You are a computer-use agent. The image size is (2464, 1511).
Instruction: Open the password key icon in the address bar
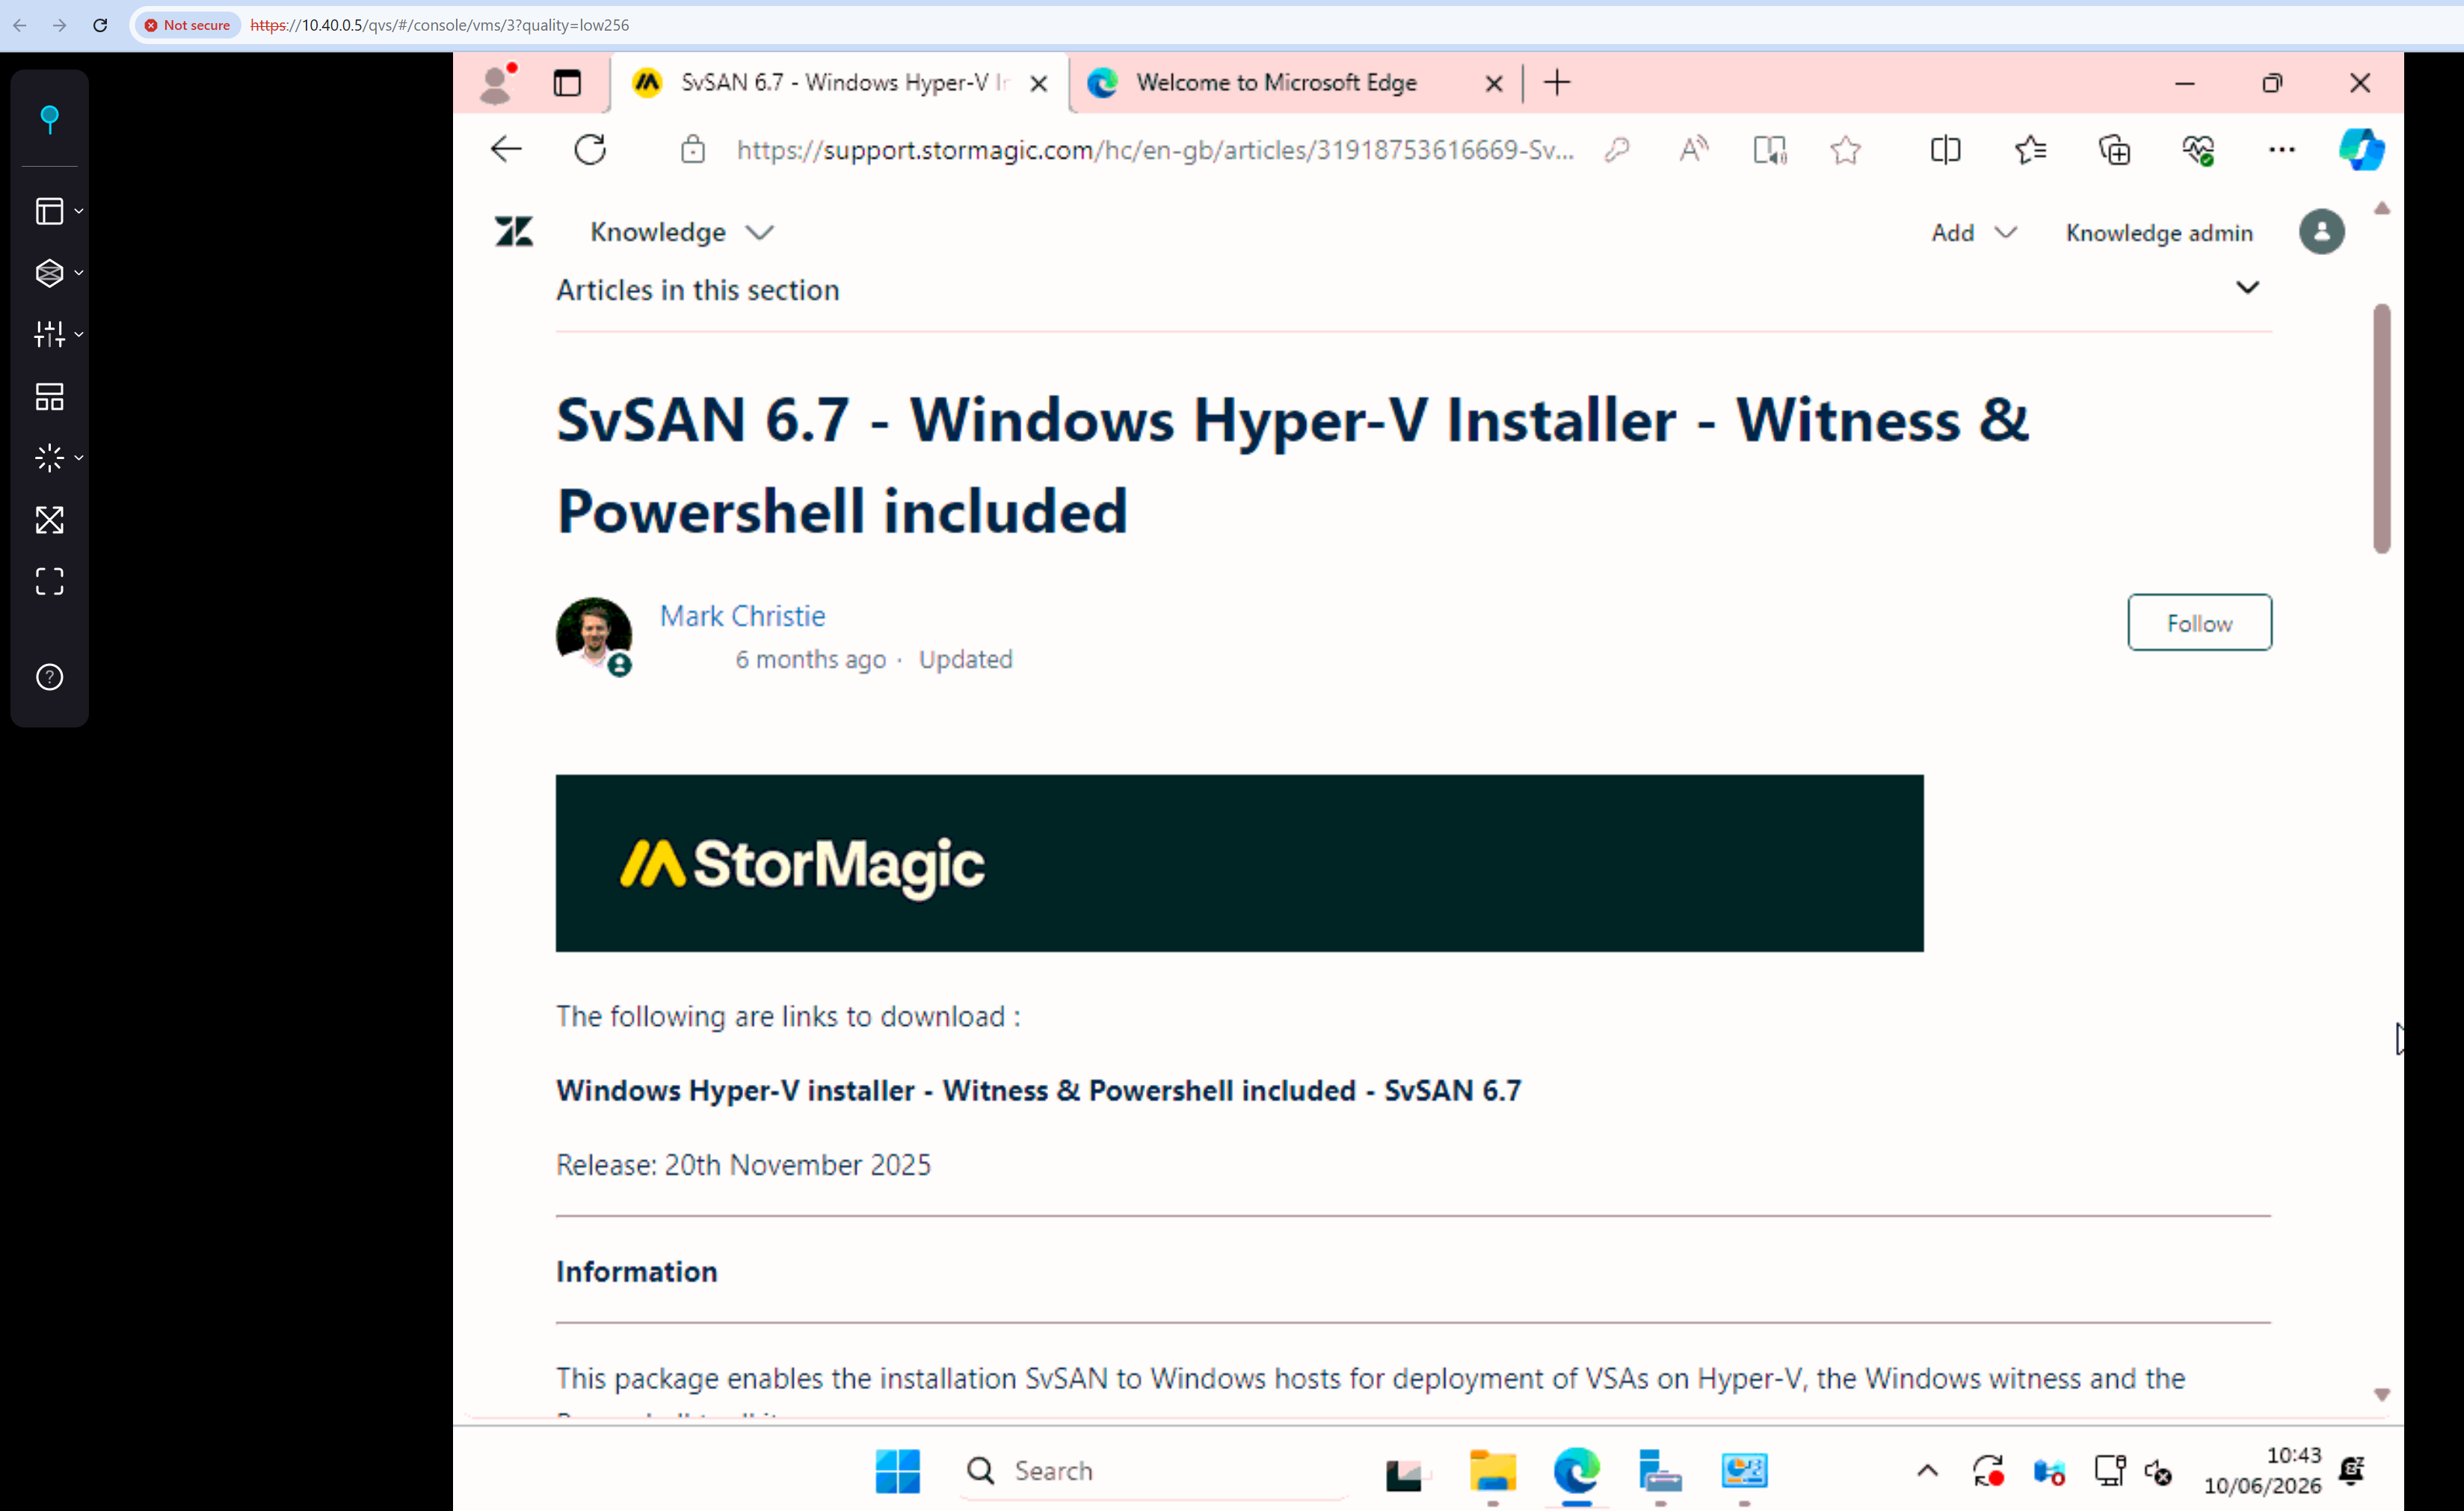click(1617, 150)
